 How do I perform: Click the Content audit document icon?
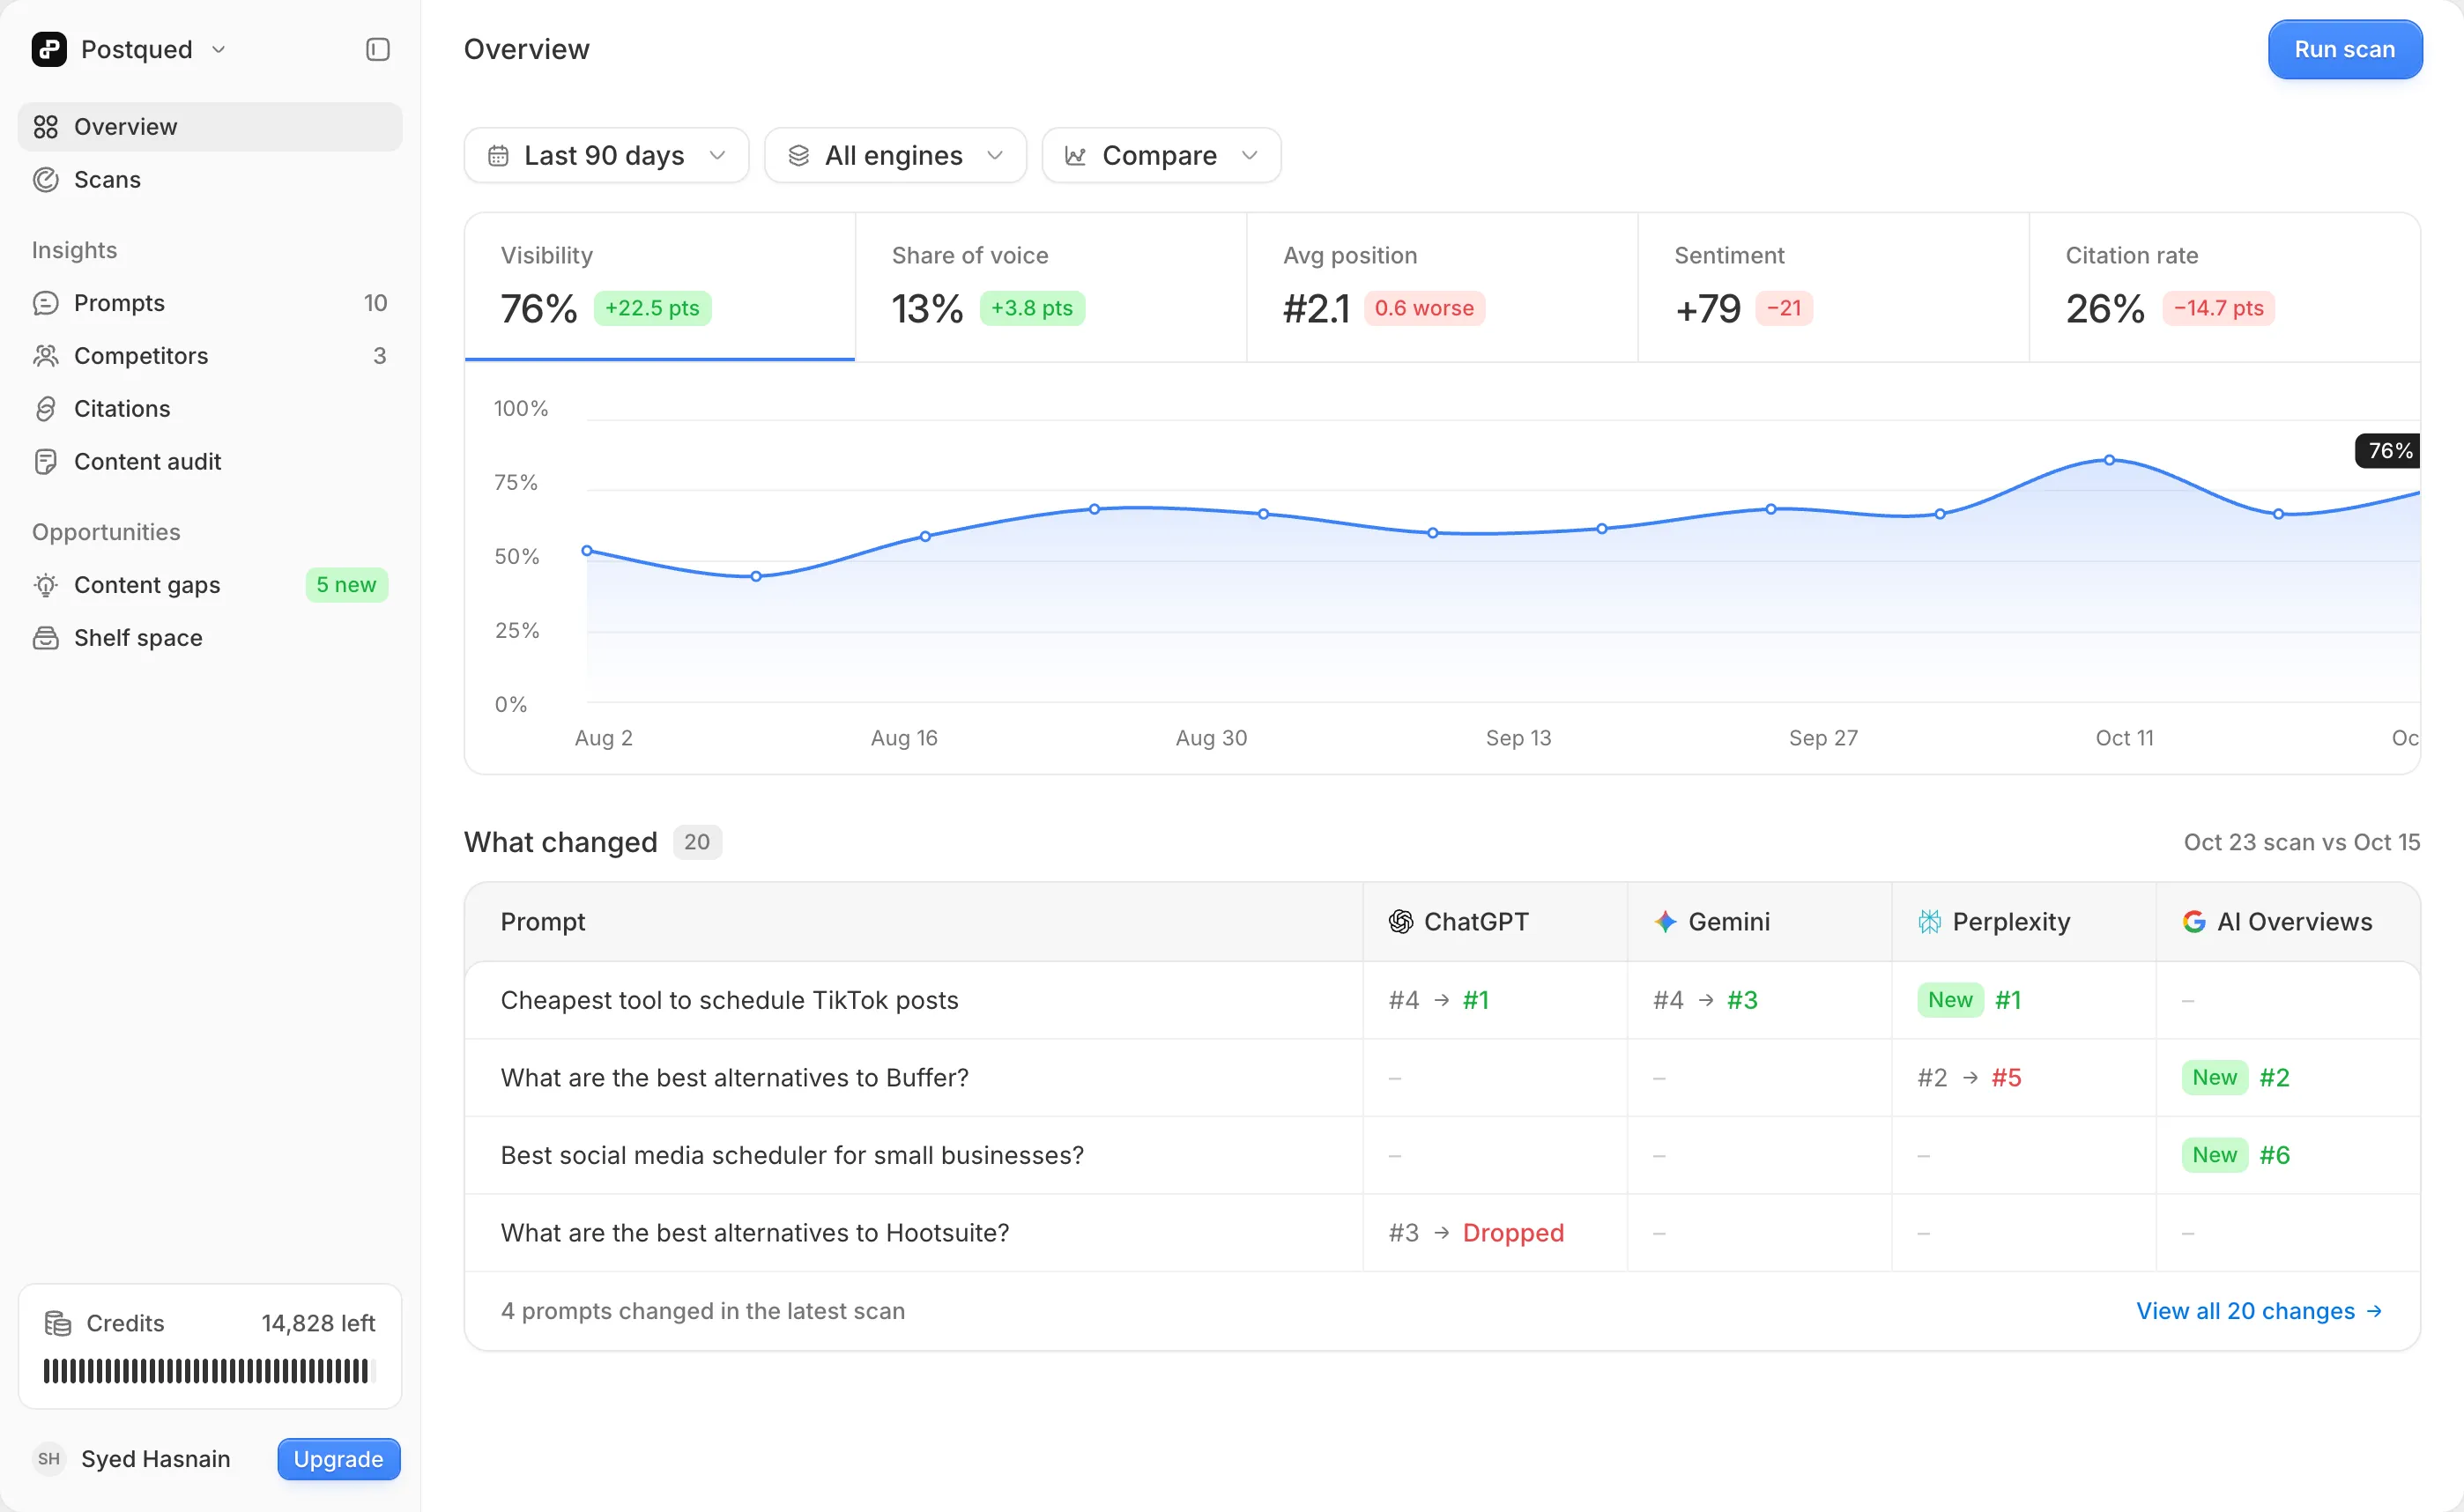46,462
